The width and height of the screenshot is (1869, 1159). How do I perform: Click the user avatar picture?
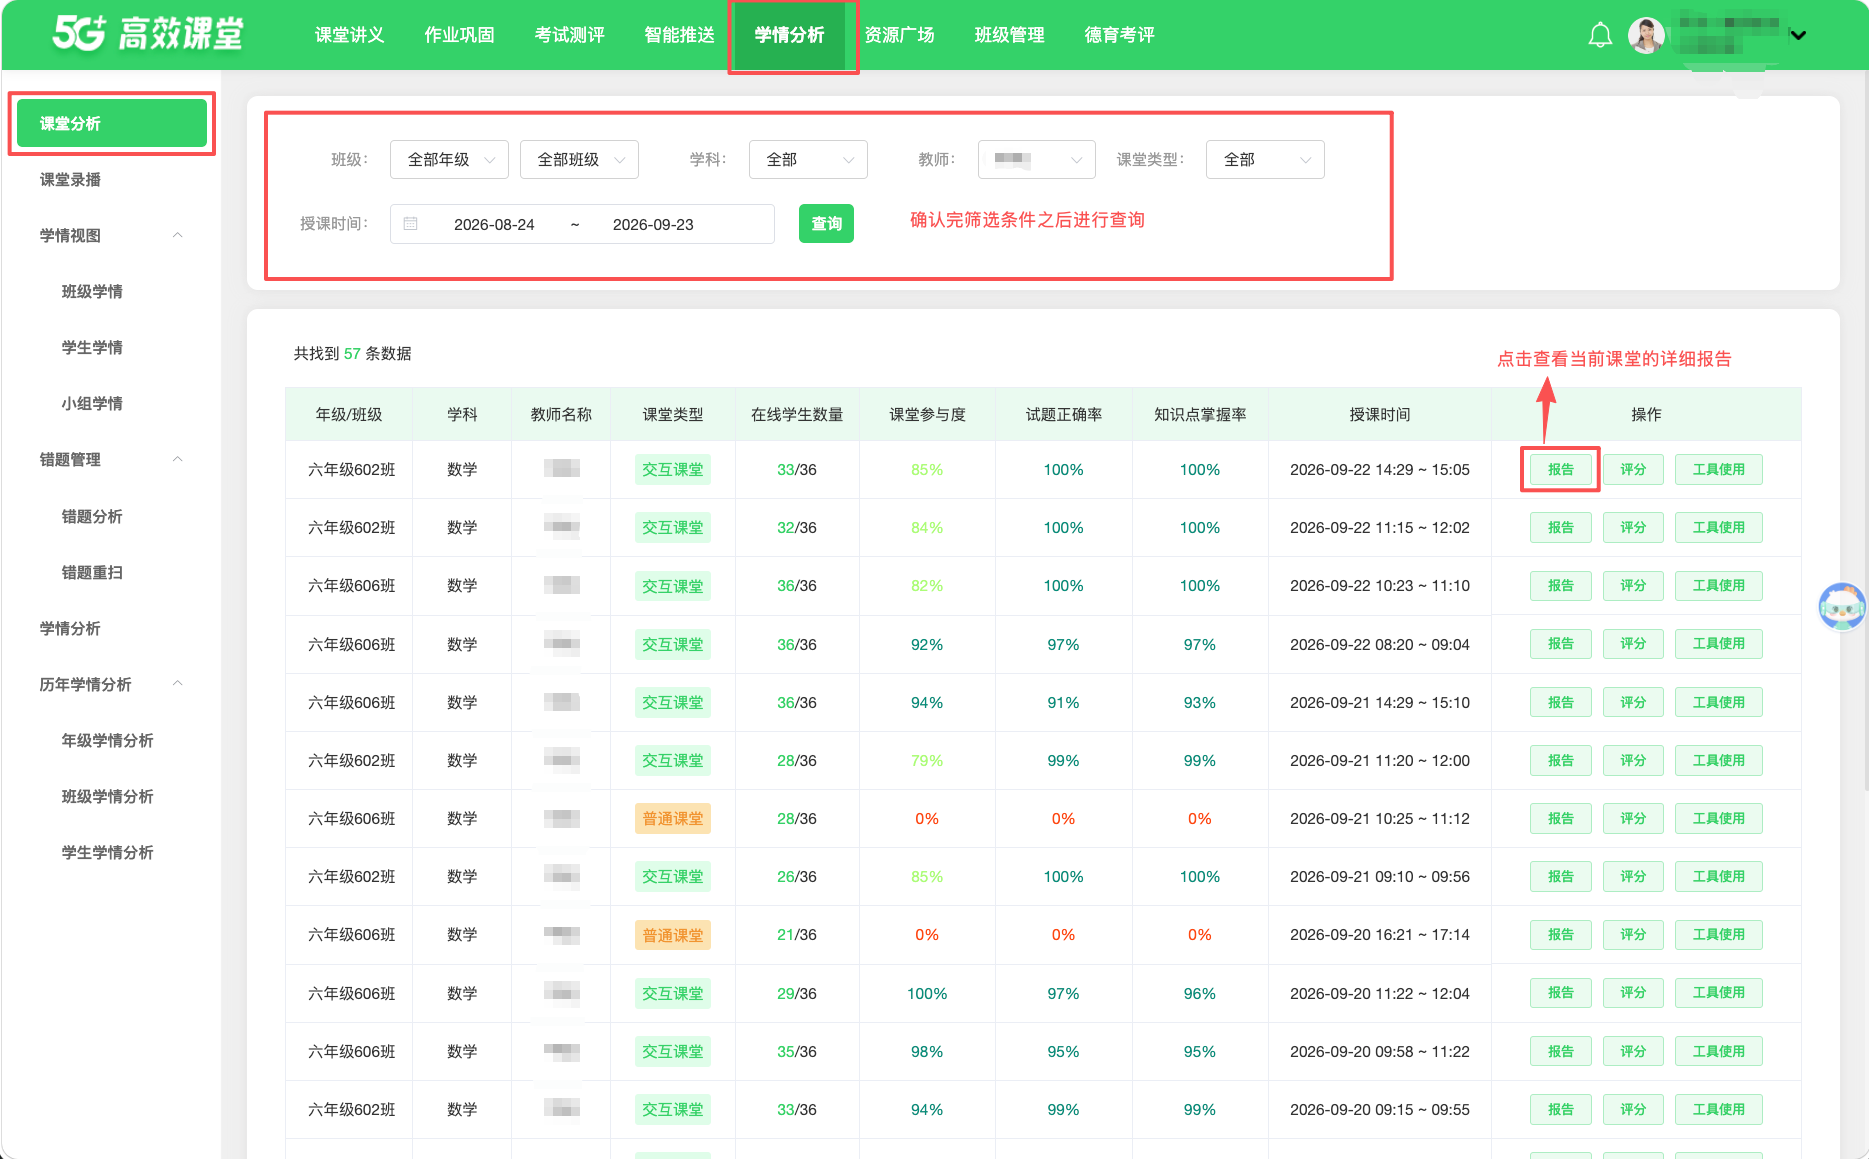[x=1646, y=35]
